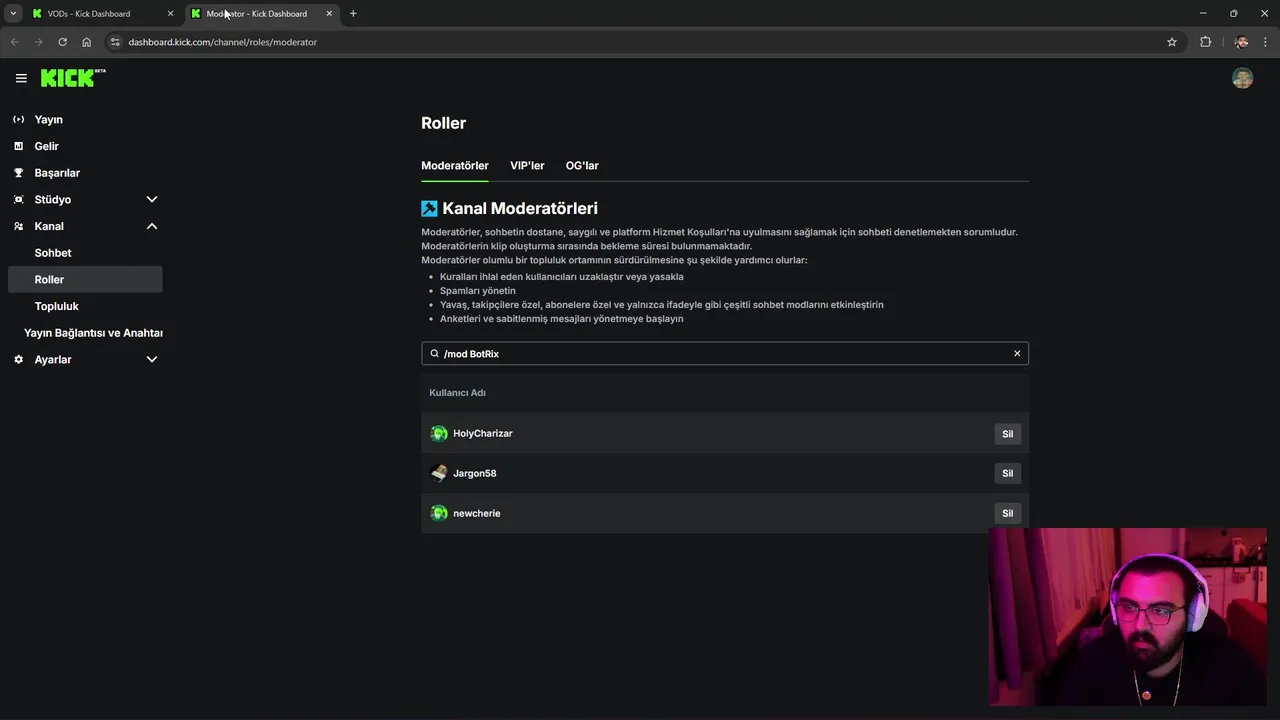Viewport: 1280px width, 720px height.
Task: Open the tab search dropdown arrow
Action: [13, 14]
